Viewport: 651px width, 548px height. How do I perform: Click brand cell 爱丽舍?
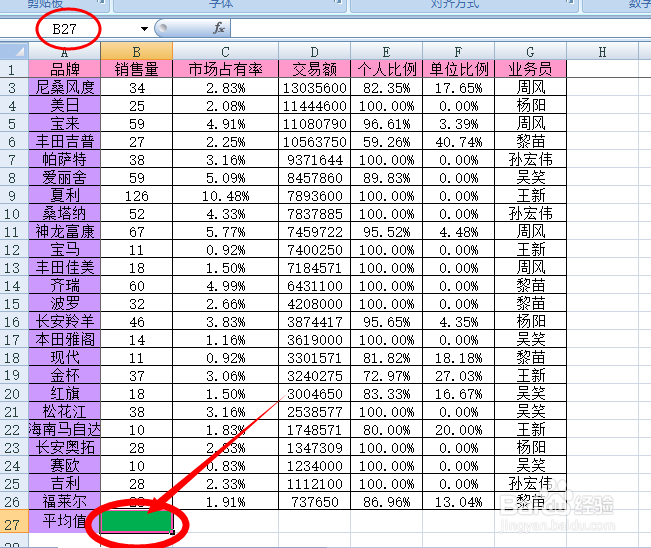(64, 178)
